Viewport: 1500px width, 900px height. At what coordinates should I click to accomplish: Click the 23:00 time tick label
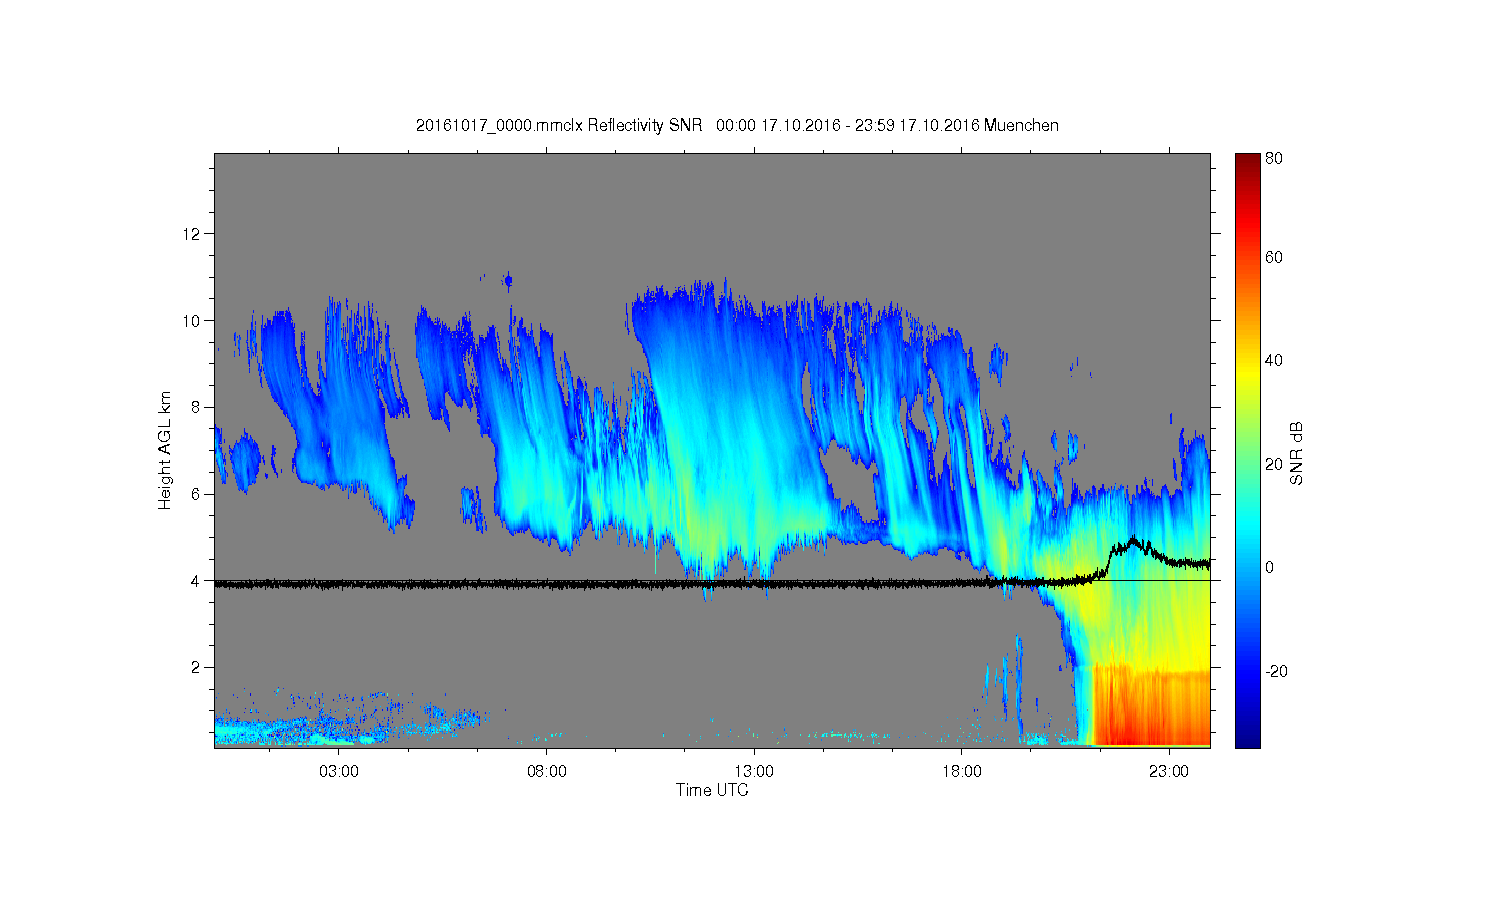pyautogui.click(x=1169, y=772)
